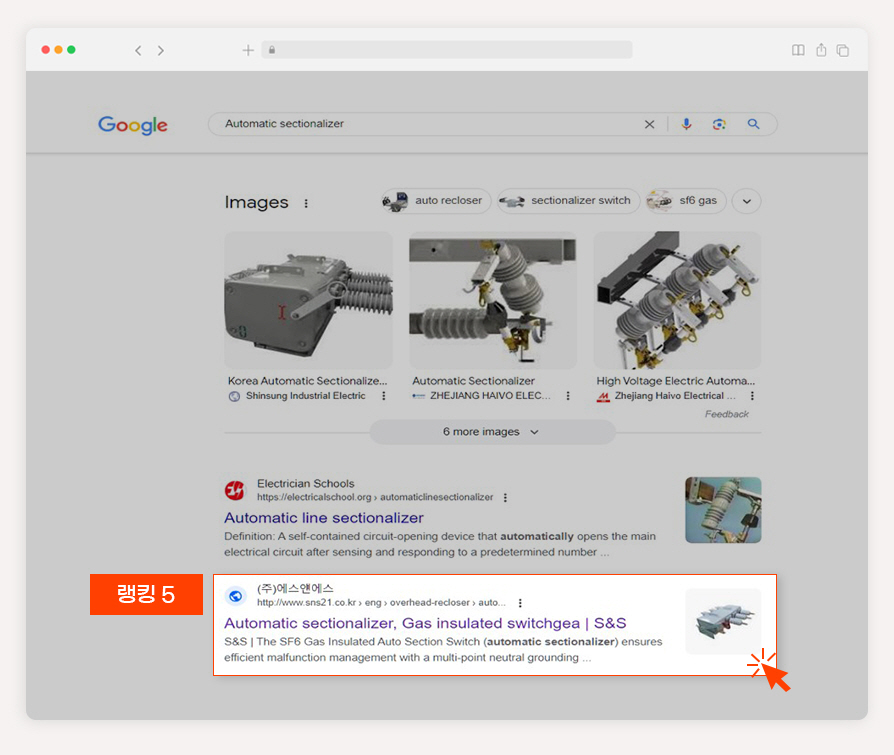894x755 pixels.
Task: Open the Automatic line sectionalizer result
Action: tap(324, 518)
